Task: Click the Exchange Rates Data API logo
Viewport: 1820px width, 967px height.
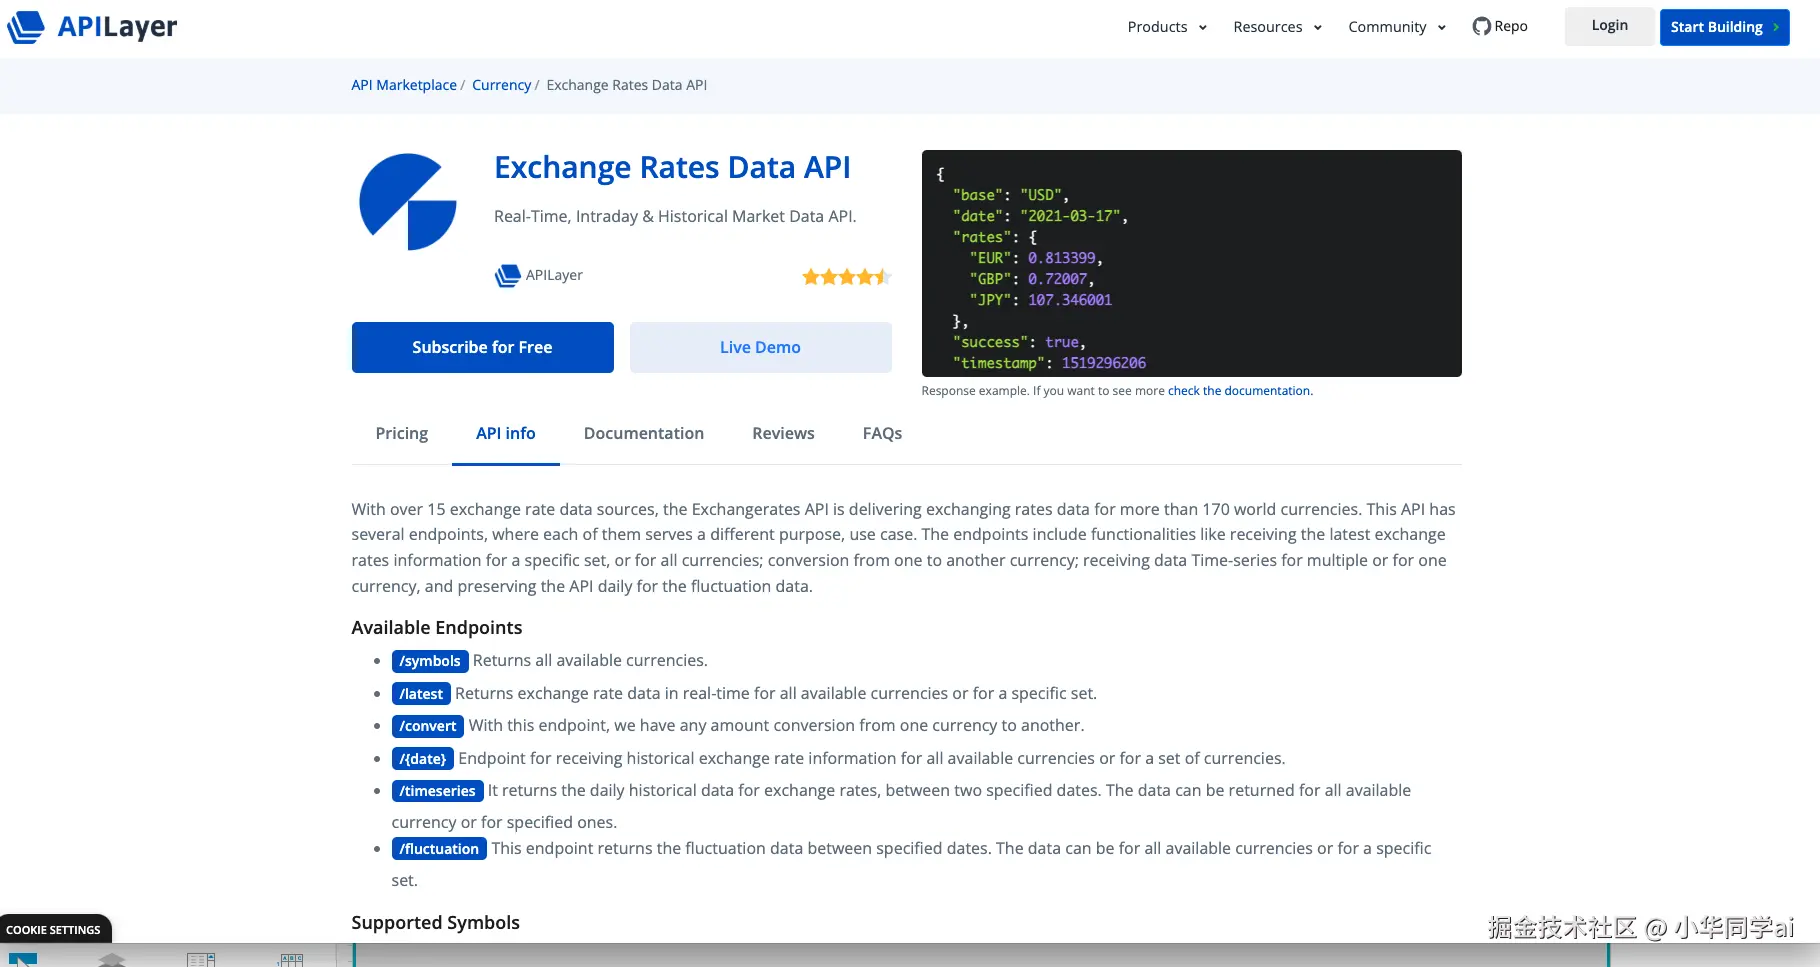Action: 408,202
